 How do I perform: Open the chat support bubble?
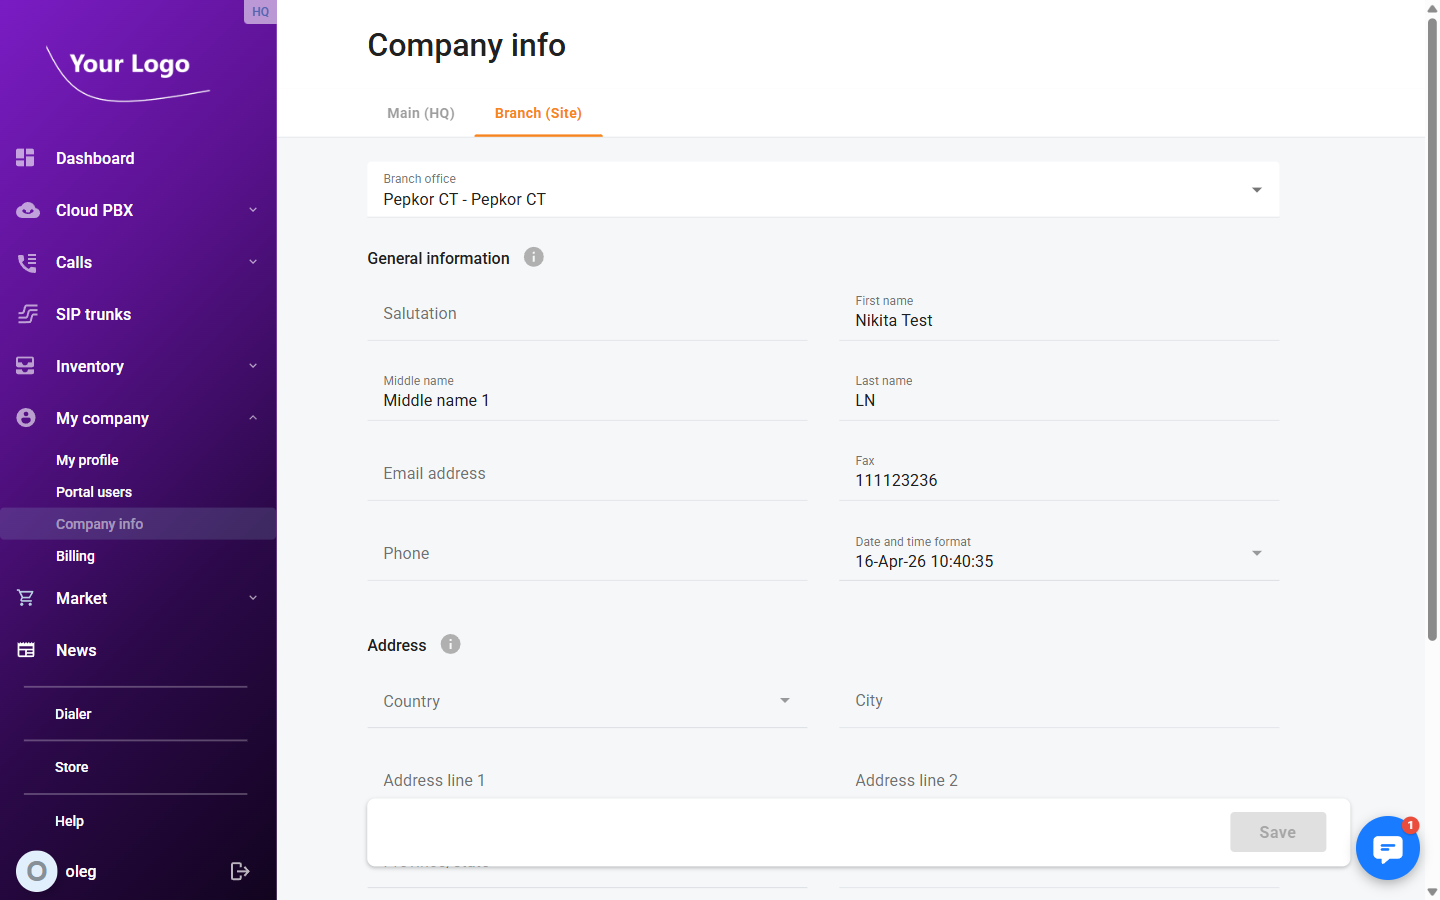[x=1388, y=848]
